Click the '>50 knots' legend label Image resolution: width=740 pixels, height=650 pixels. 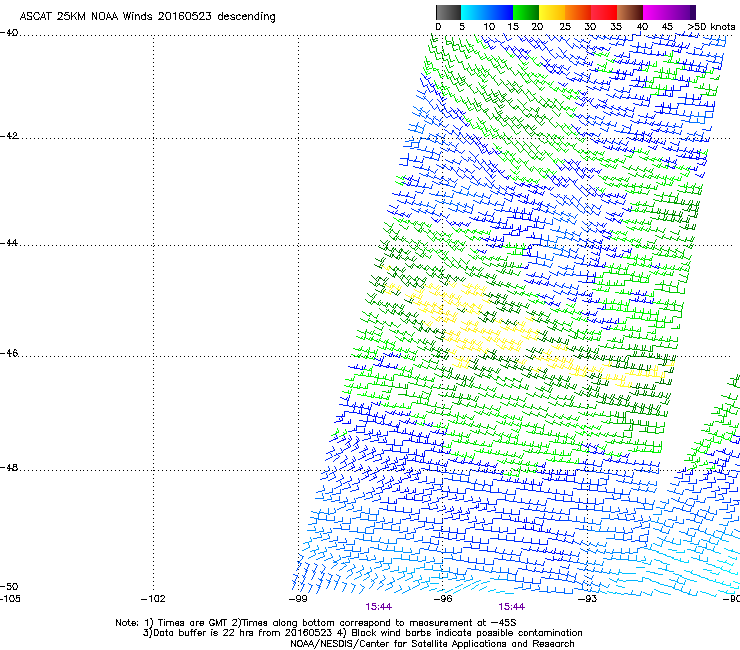(x=711, y=27)
